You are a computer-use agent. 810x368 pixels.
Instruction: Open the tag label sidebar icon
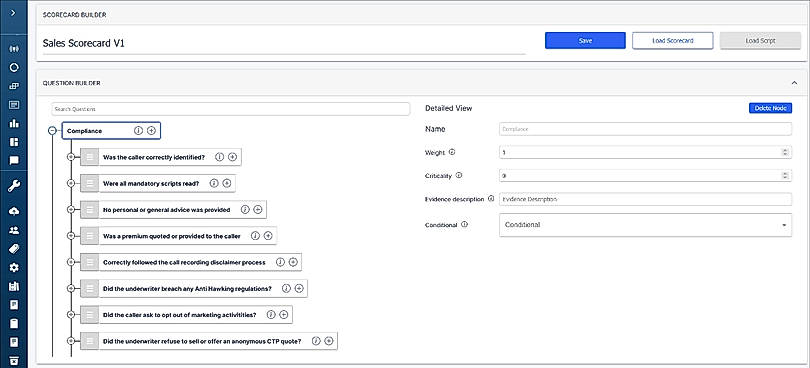pos(14,249)
